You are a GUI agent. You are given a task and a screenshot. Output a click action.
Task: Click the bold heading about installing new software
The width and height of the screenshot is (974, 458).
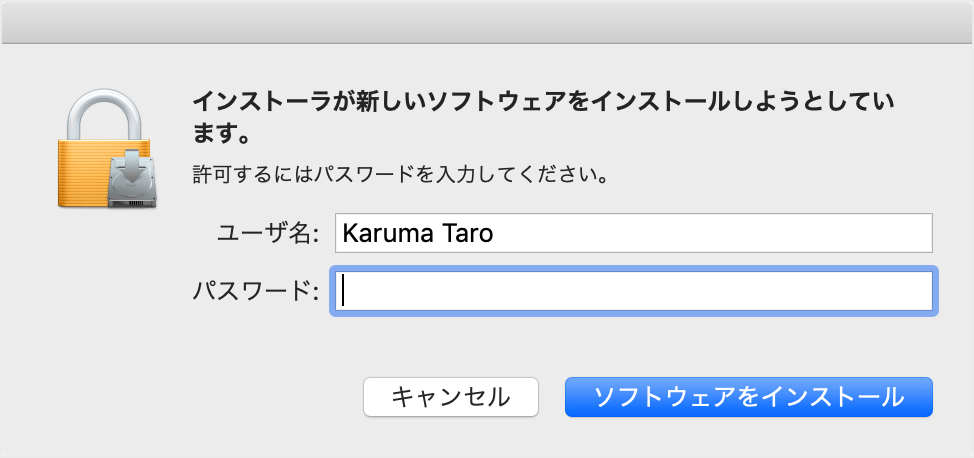point(541,103)
